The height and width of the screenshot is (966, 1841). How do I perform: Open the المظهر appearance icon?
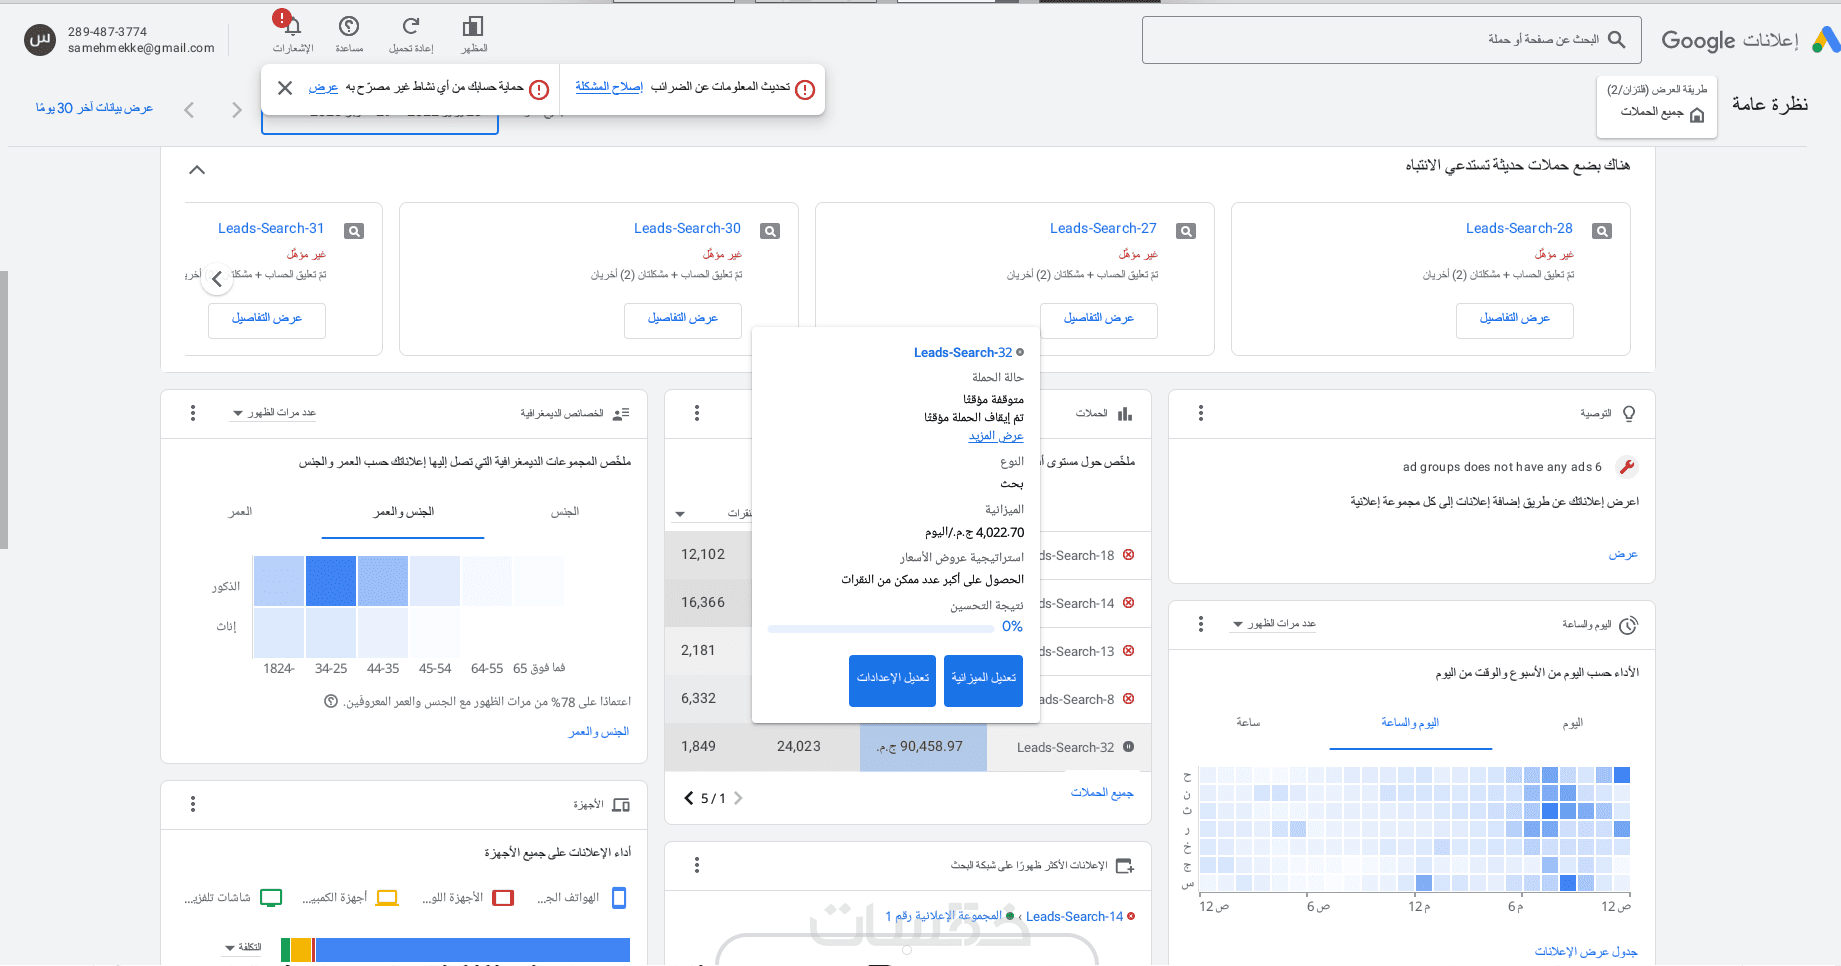474,26
